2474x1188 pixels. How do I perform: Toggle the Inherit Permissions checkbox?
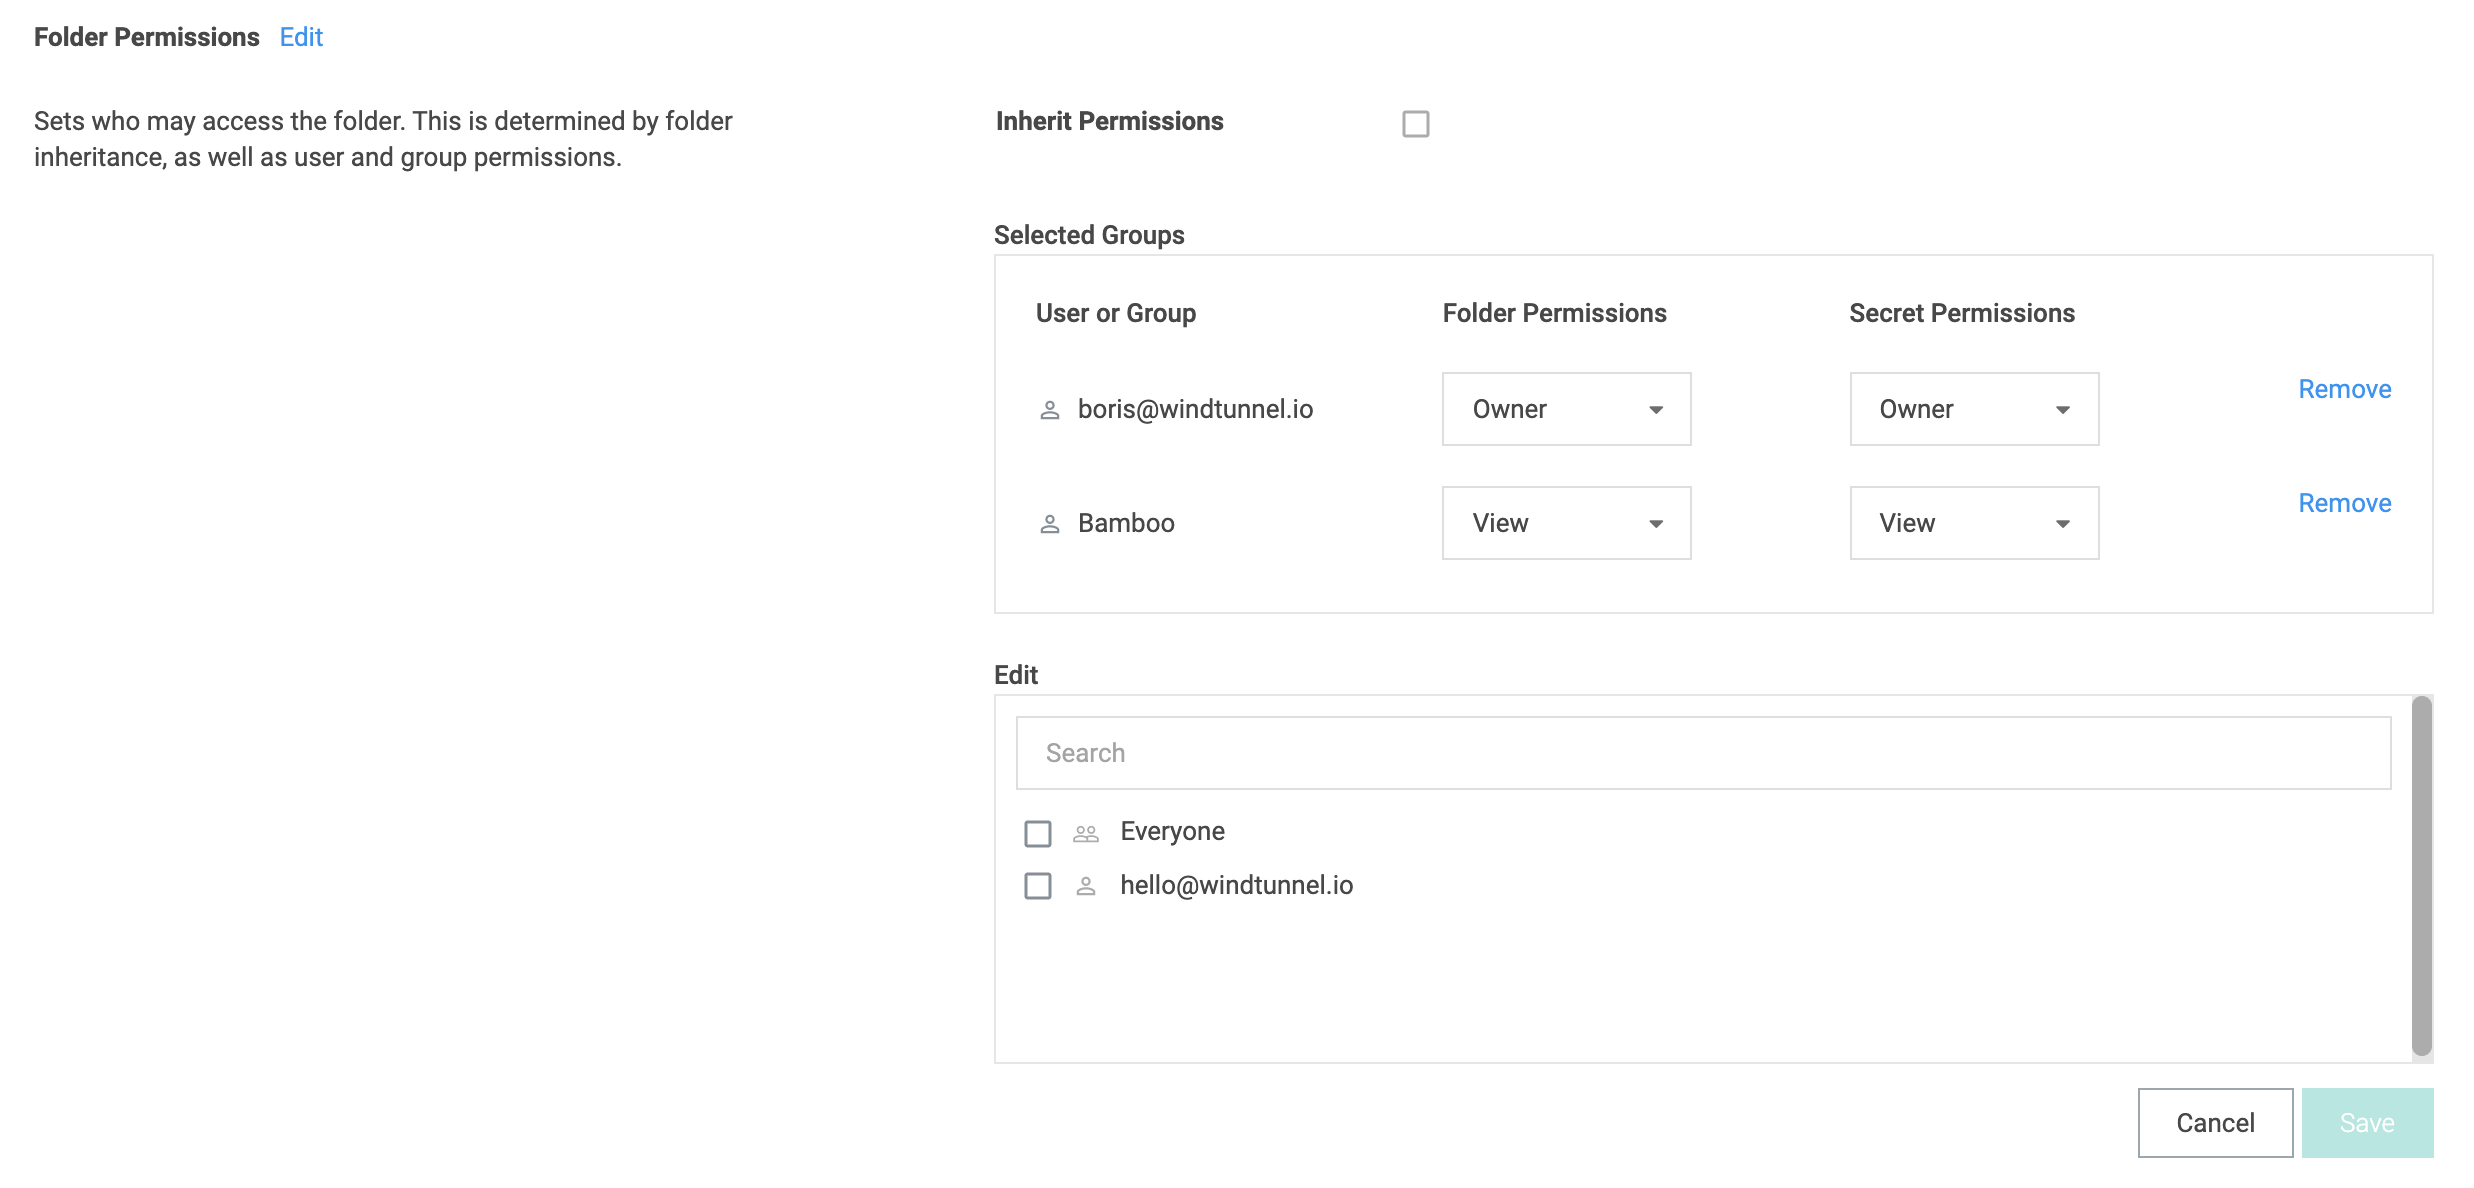point(1415,124)
